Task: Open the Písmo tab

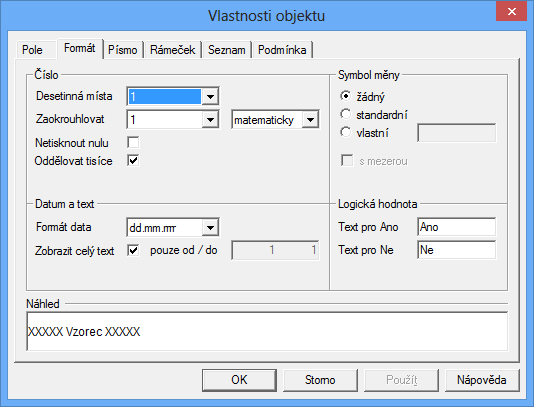Action: coord(123,50)
